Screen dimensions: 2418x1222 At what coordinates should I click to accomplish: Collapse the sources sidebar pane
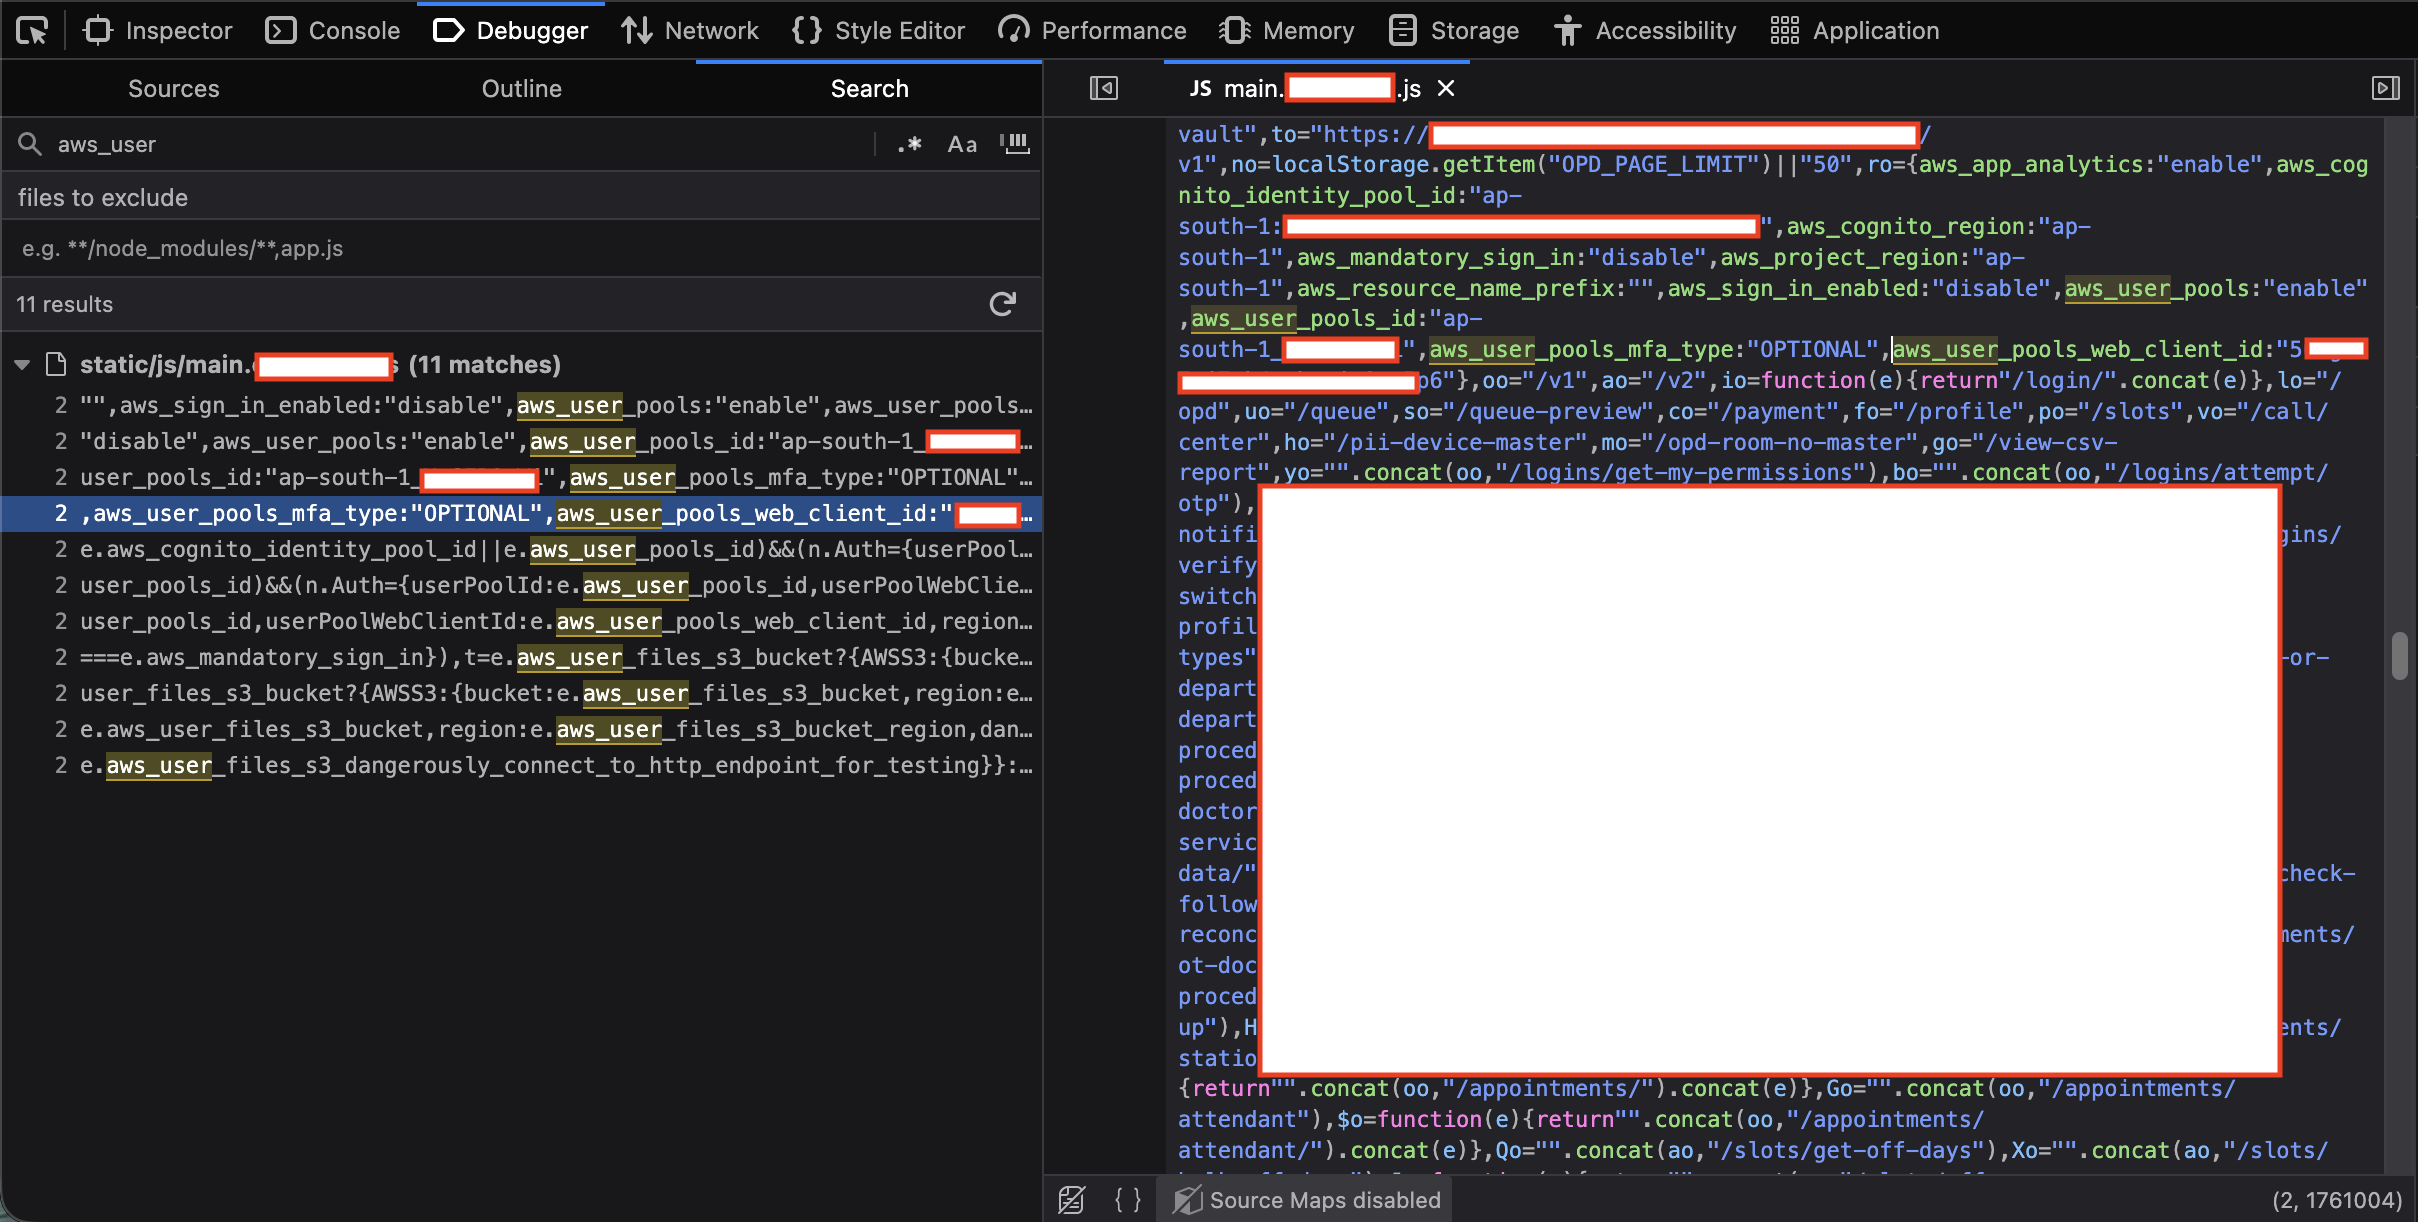(1104, 89)
